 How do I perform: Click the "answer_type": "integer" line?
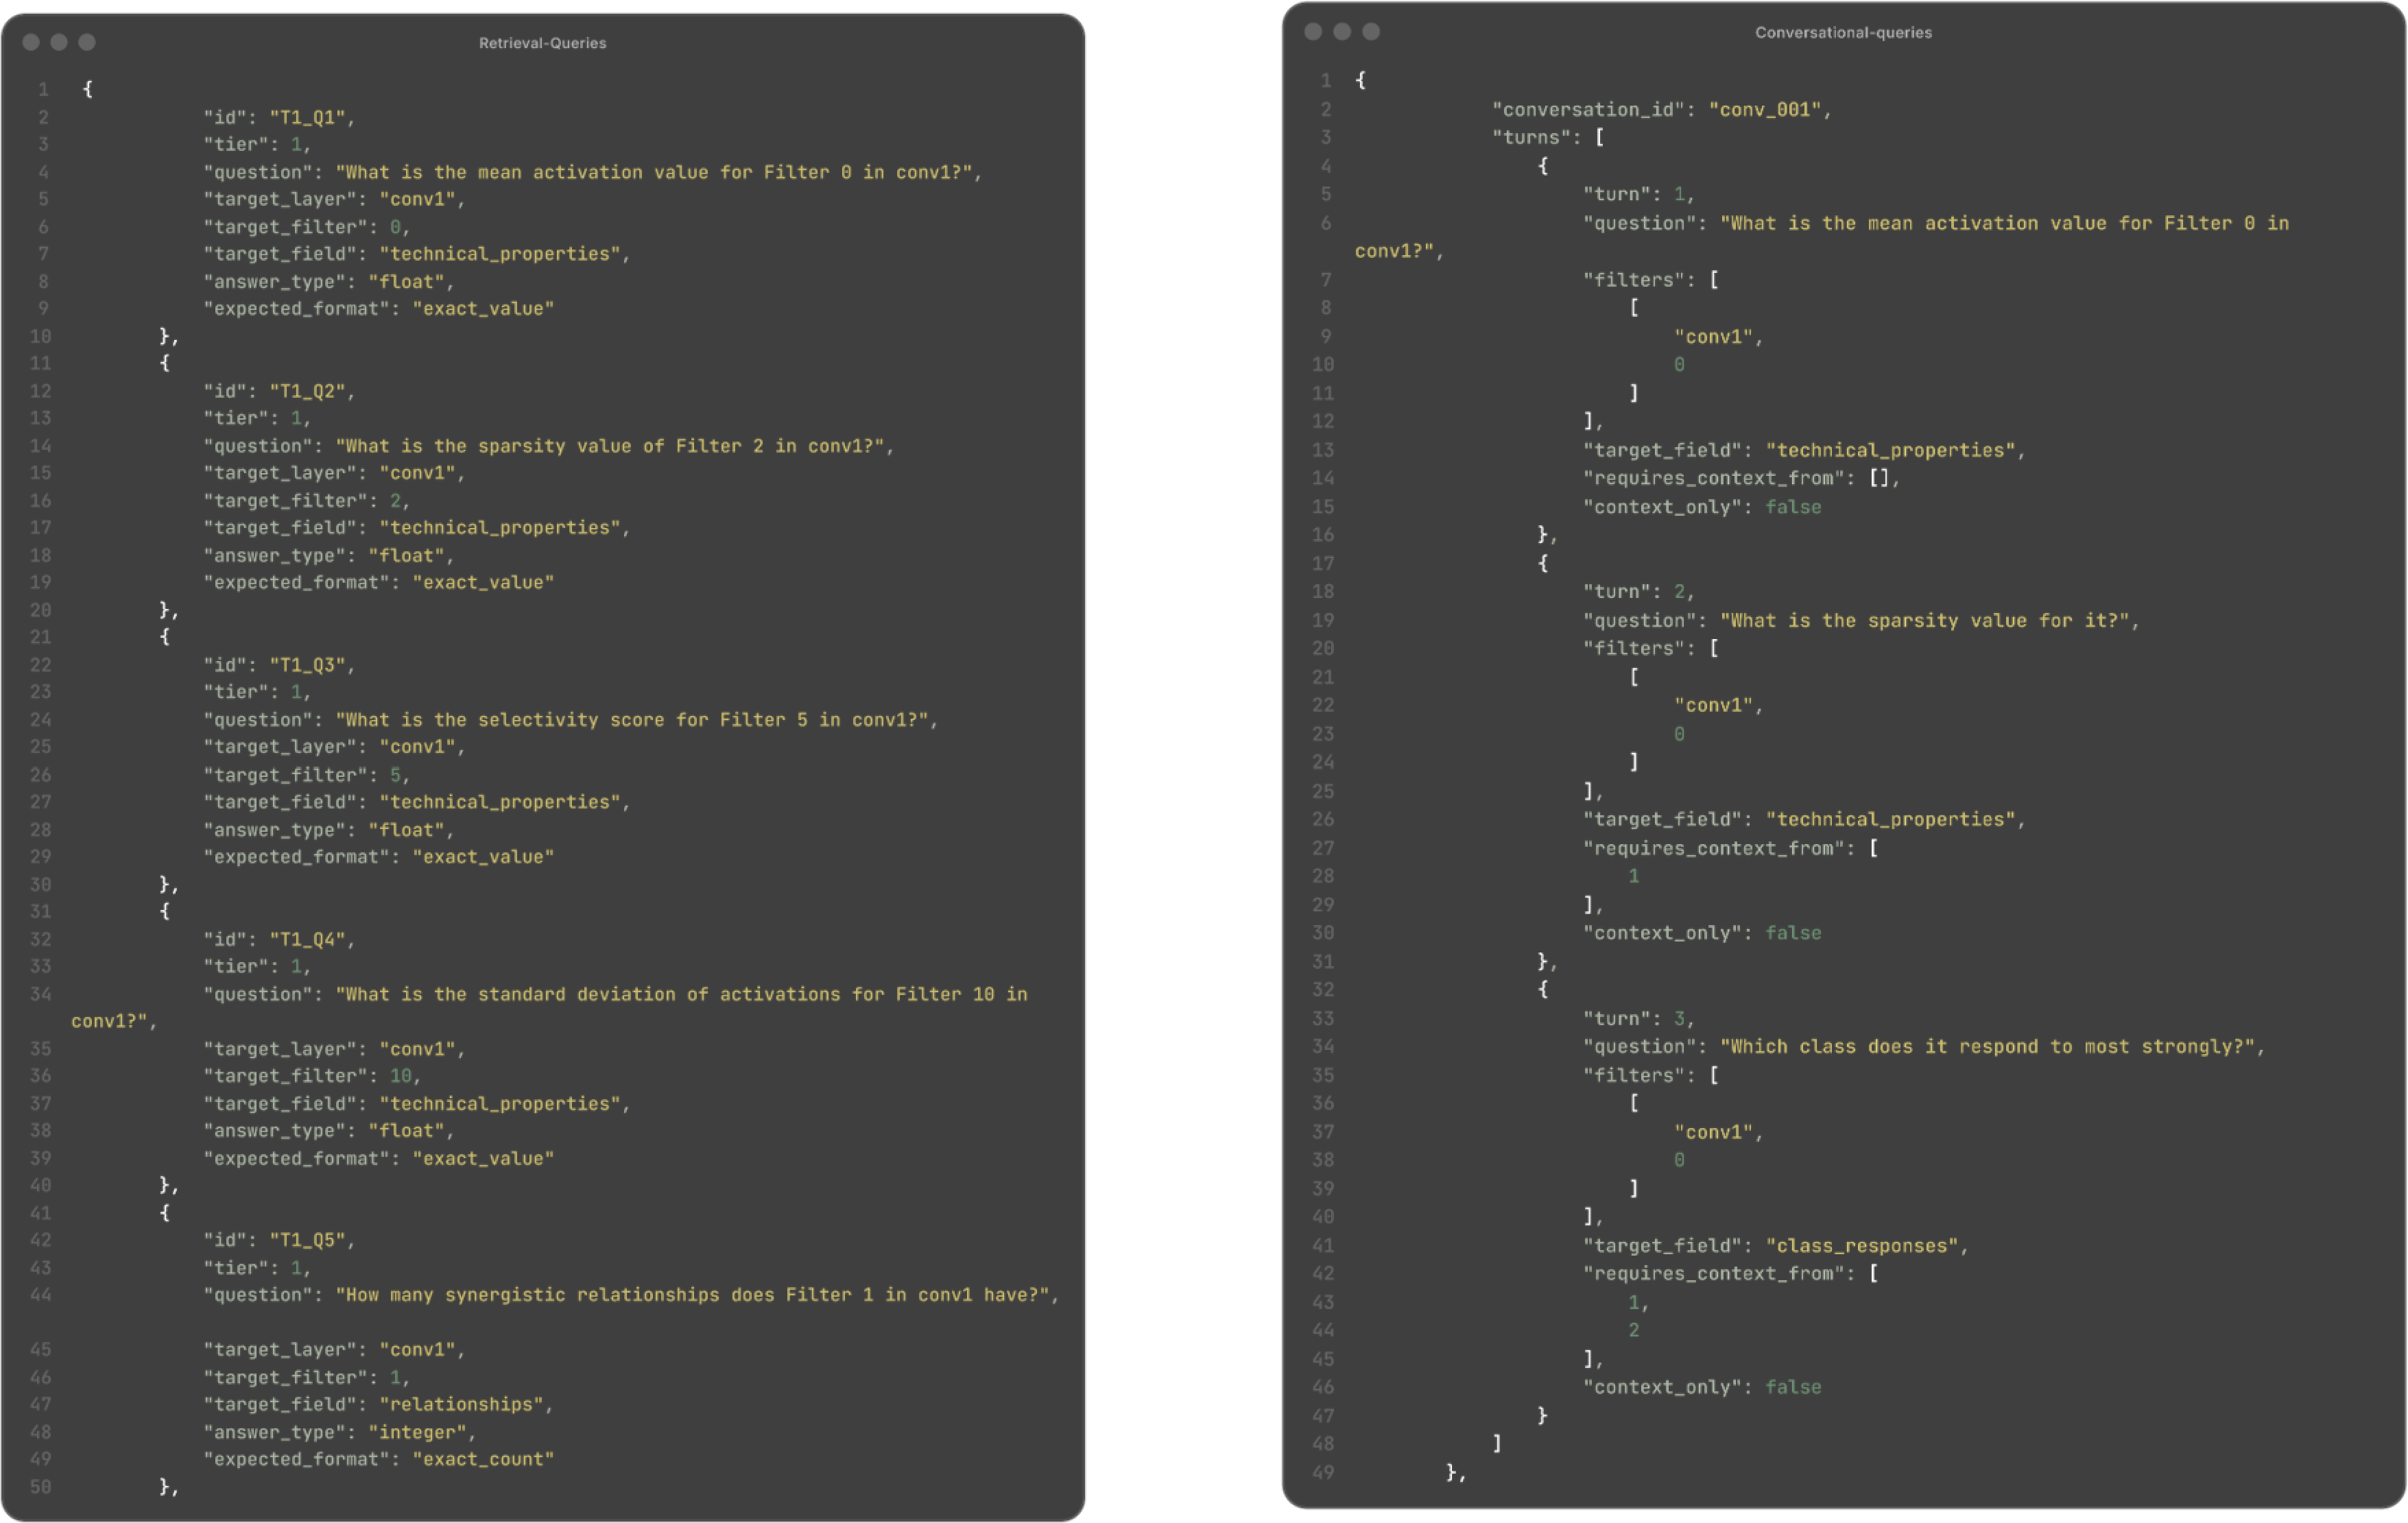(340, 1432)
